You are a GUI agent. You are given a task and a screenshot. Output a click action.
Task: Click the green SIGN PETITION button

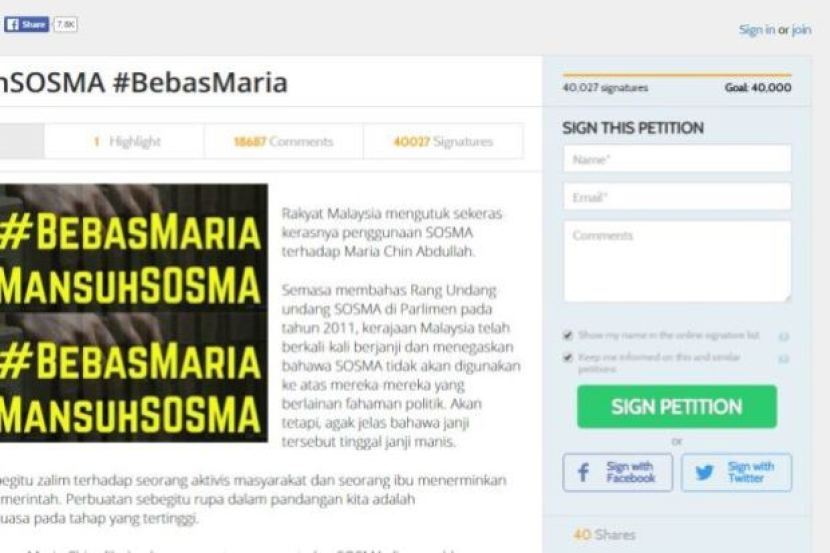pyautogui.click(x=677, y=406)
